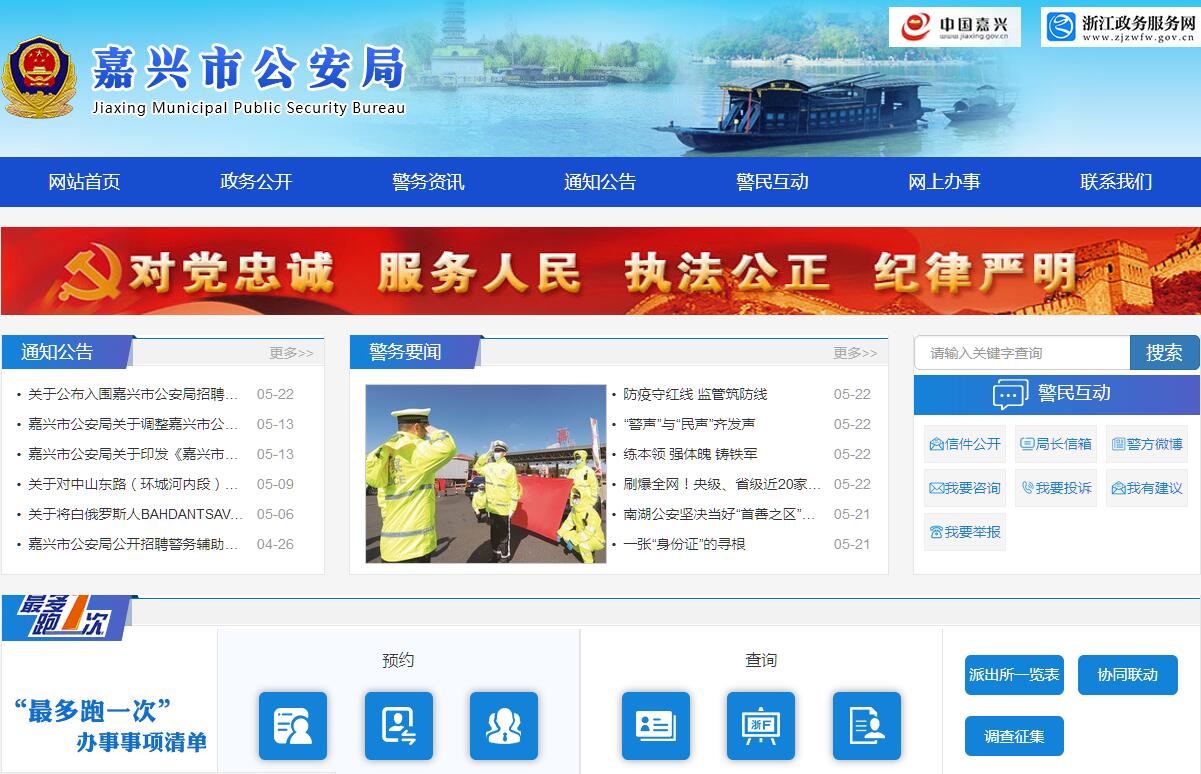Click the first 预约 icon with ID card

click(x=292, y=725)
